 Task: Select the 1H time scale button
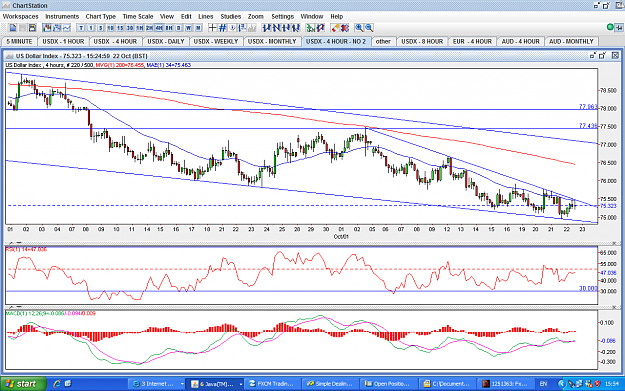140,28
